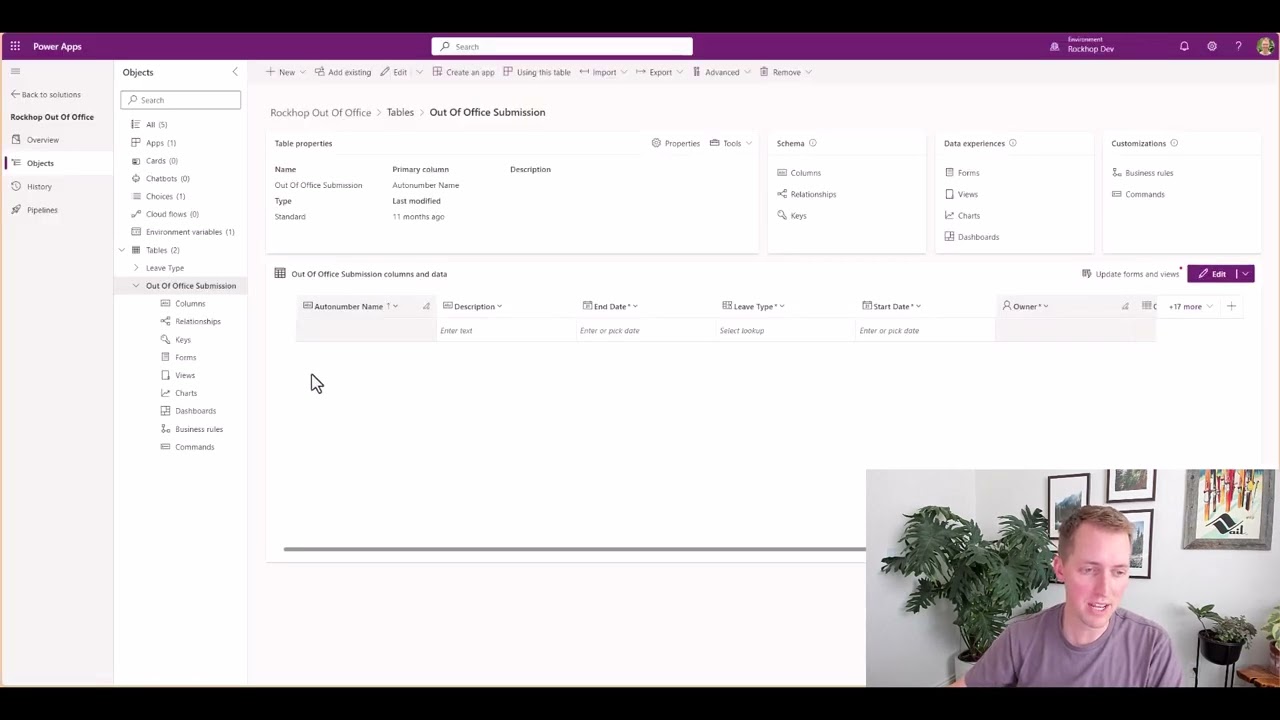Click the purple Edit button

[1212, 274]
